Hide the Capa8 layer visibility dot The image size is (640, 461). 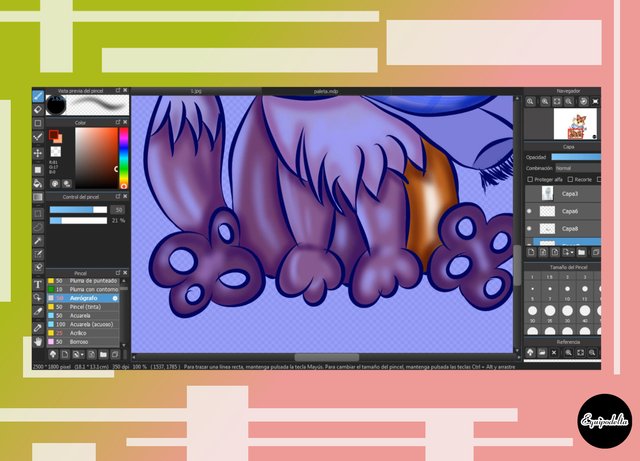[529, 229]
